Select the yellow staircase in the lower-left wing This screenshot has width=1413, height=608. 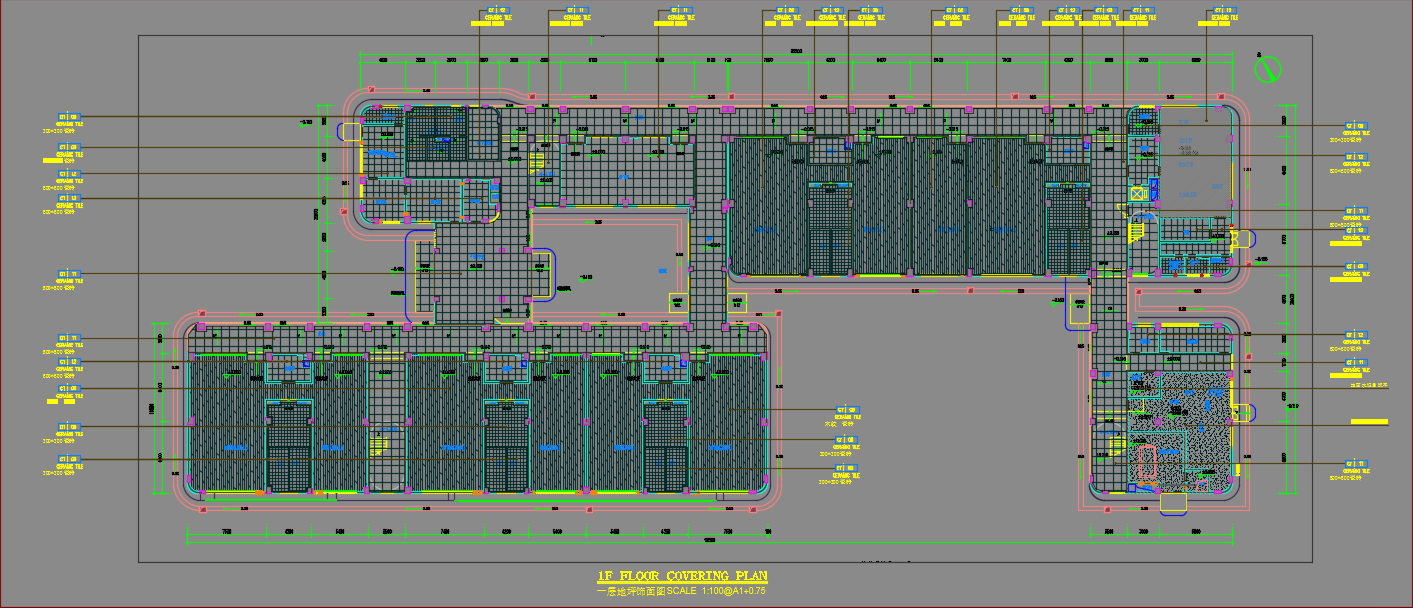pos(379,443)
